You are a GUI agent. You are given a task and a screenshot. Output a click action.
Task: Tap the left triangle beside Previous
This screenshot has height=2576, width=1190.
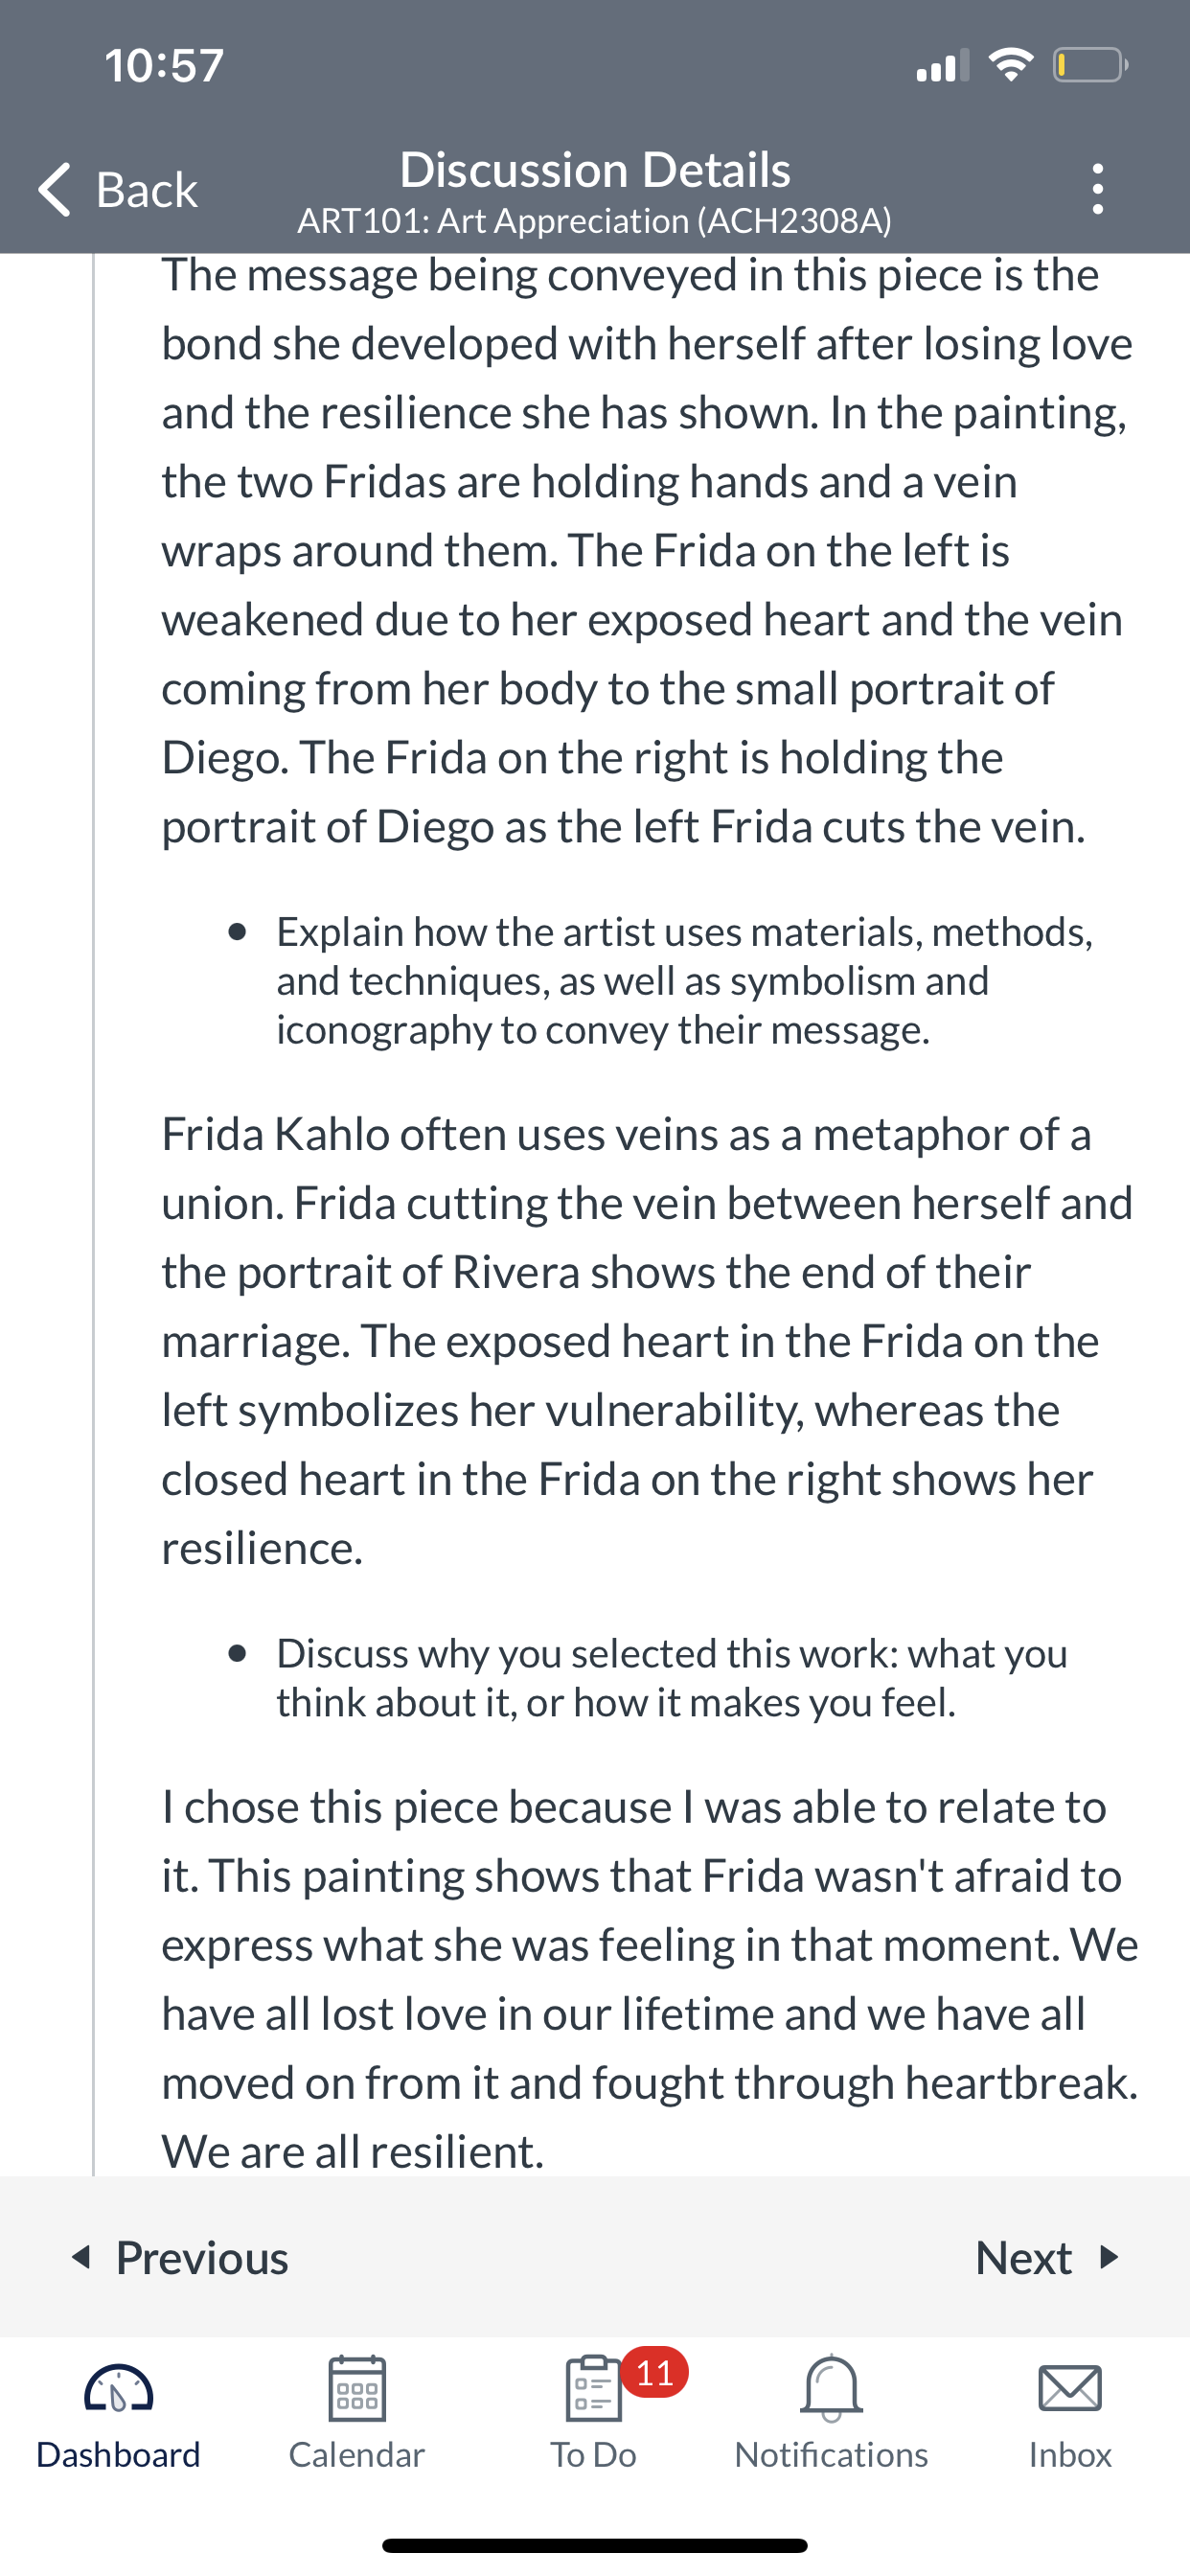pyautogui.click(x=81, y=2257)
